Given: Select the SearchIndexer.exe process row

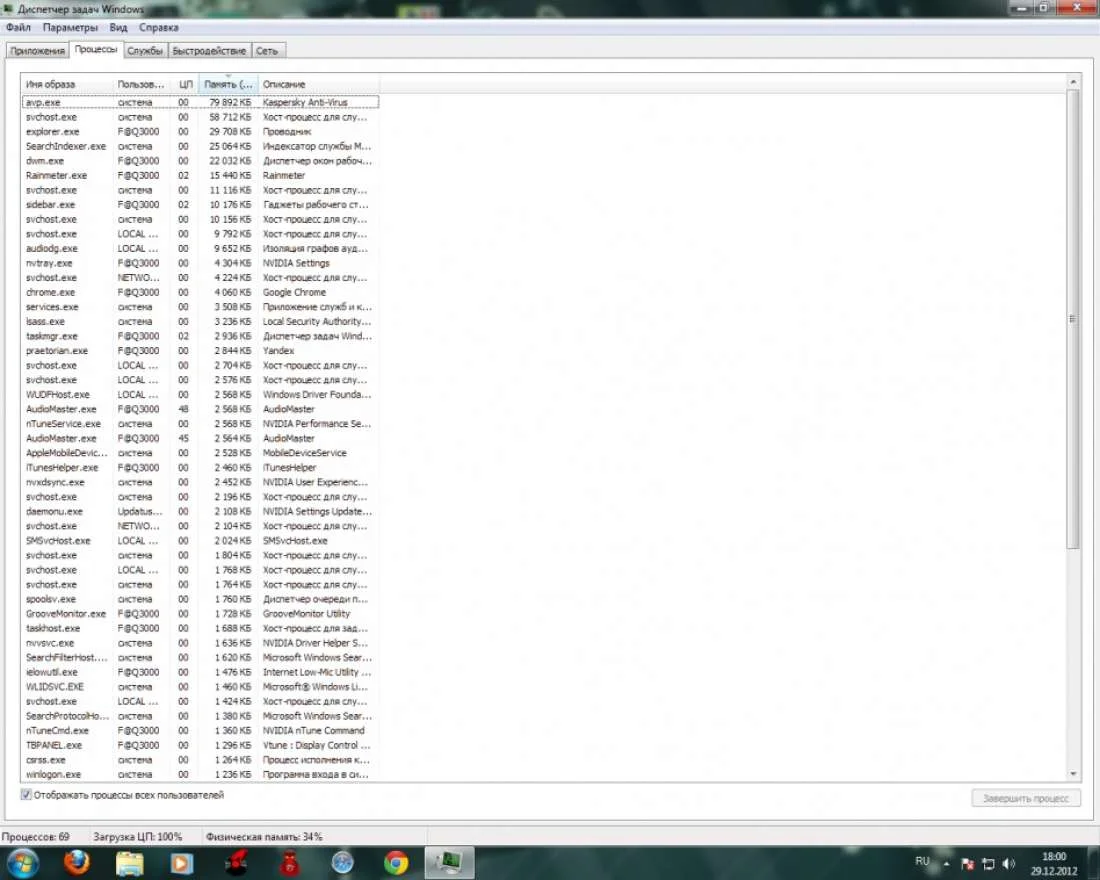Looking at the screenshot, I should click(200, 147).
